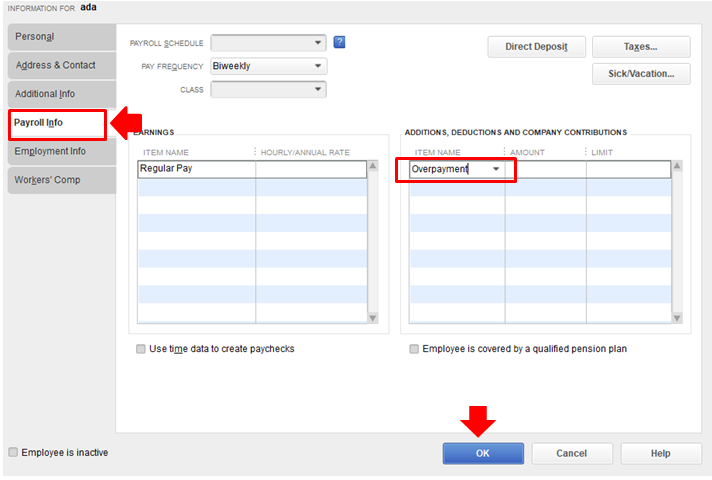712x480 pixels.
Task: Click the hourly/annual rate cell for Regular Pay
Action: point(311,169)
